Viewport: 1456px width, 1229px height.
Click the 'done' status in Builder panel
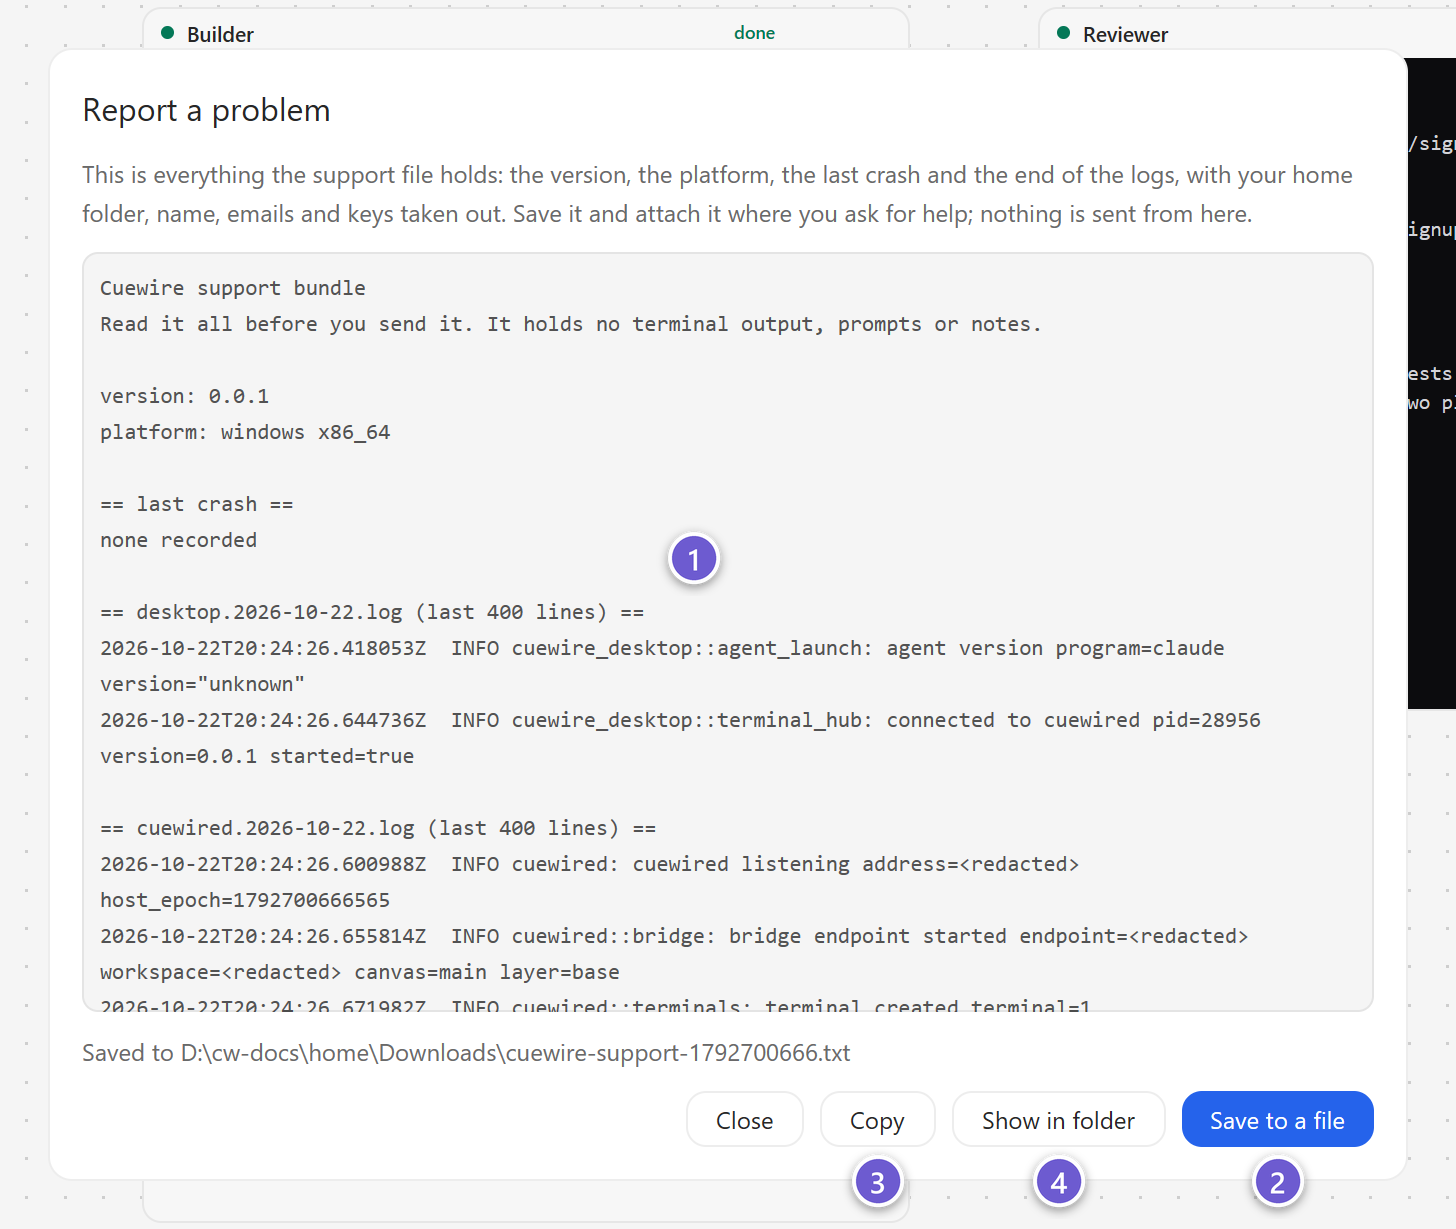(754, 33)
